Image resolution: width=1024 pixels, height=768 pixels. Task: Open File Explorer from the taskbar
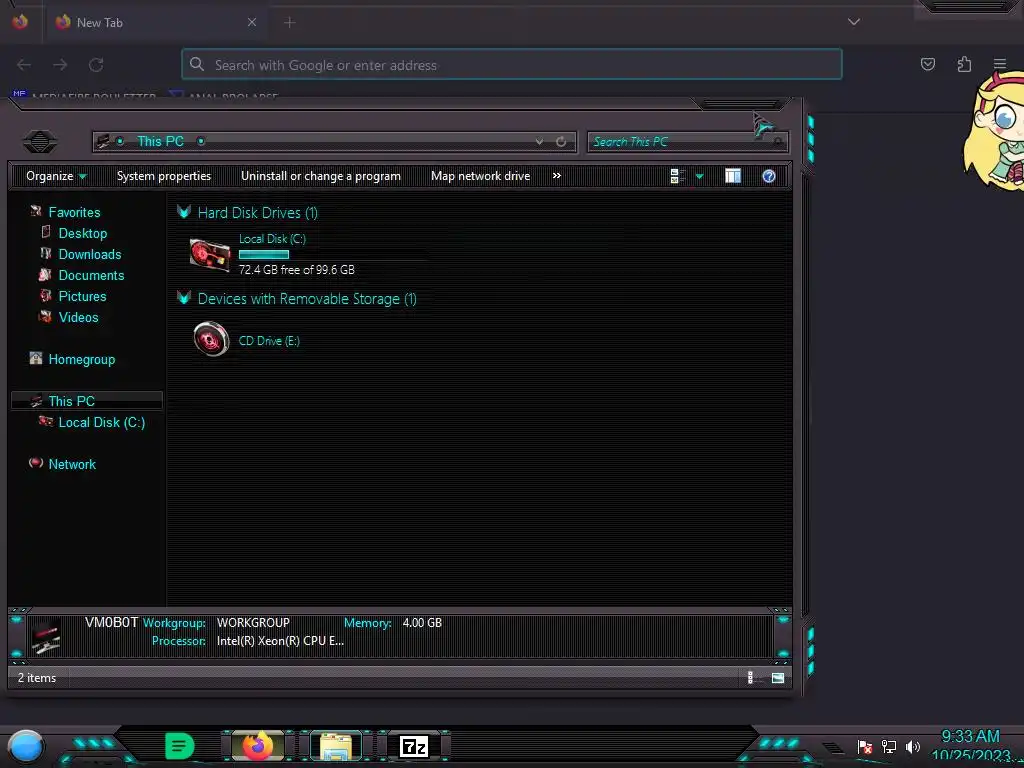336,745
